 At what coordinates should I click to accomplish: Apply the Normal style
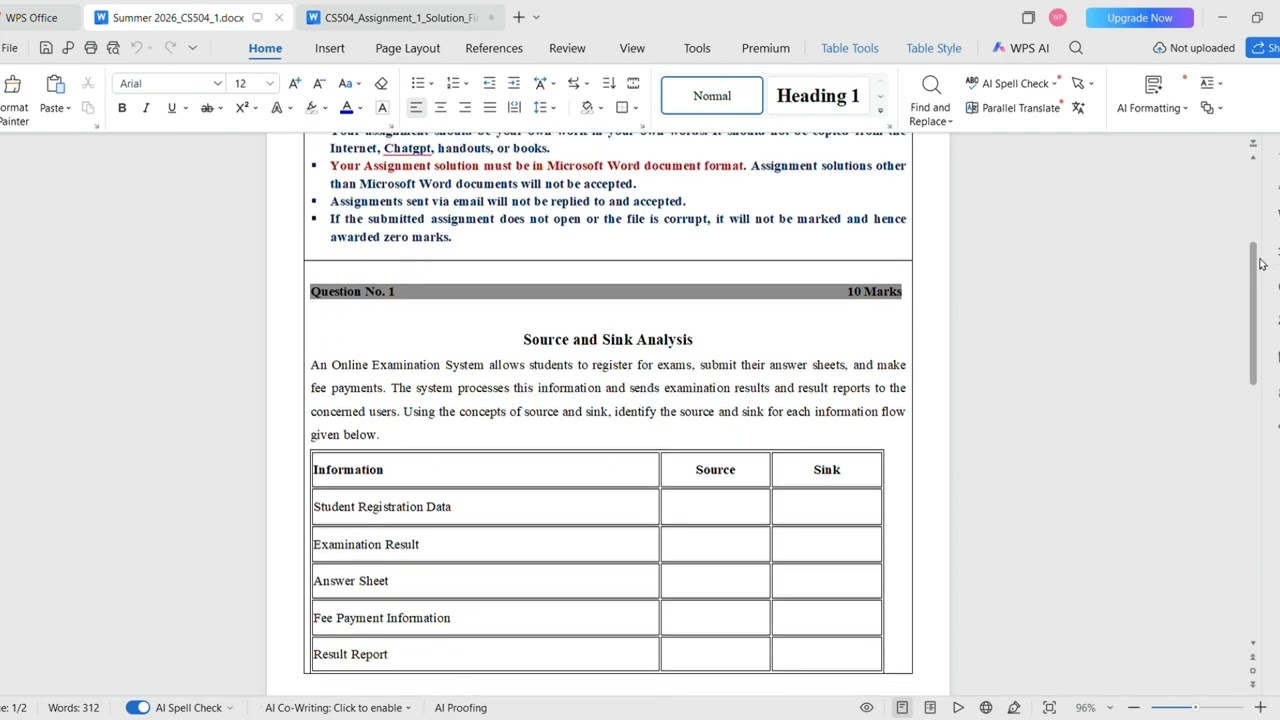pos(712,96)
